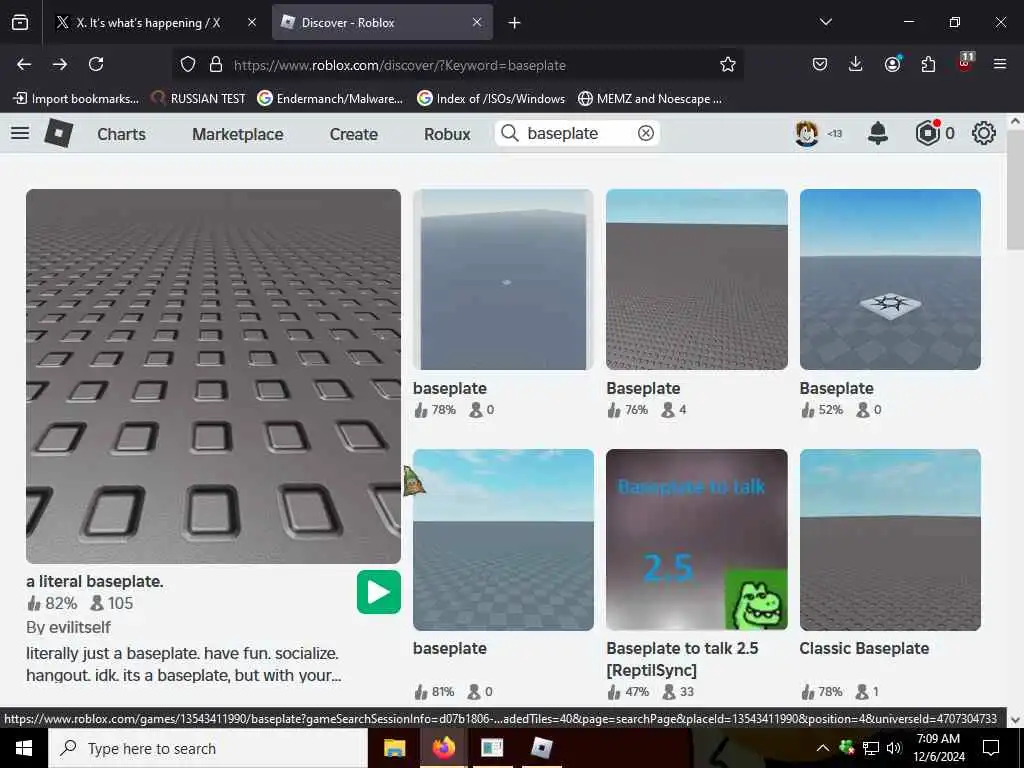Open the 'a literal baseplate.' title link
Viewport: 1024px width, 768px height.
click(95, 581)
